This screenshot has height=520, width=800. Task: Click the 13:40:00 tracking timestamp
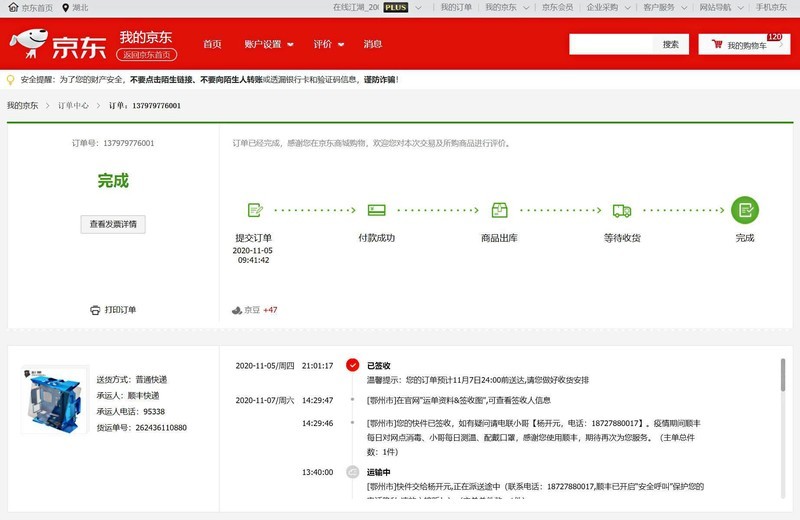tap(317, 472)
